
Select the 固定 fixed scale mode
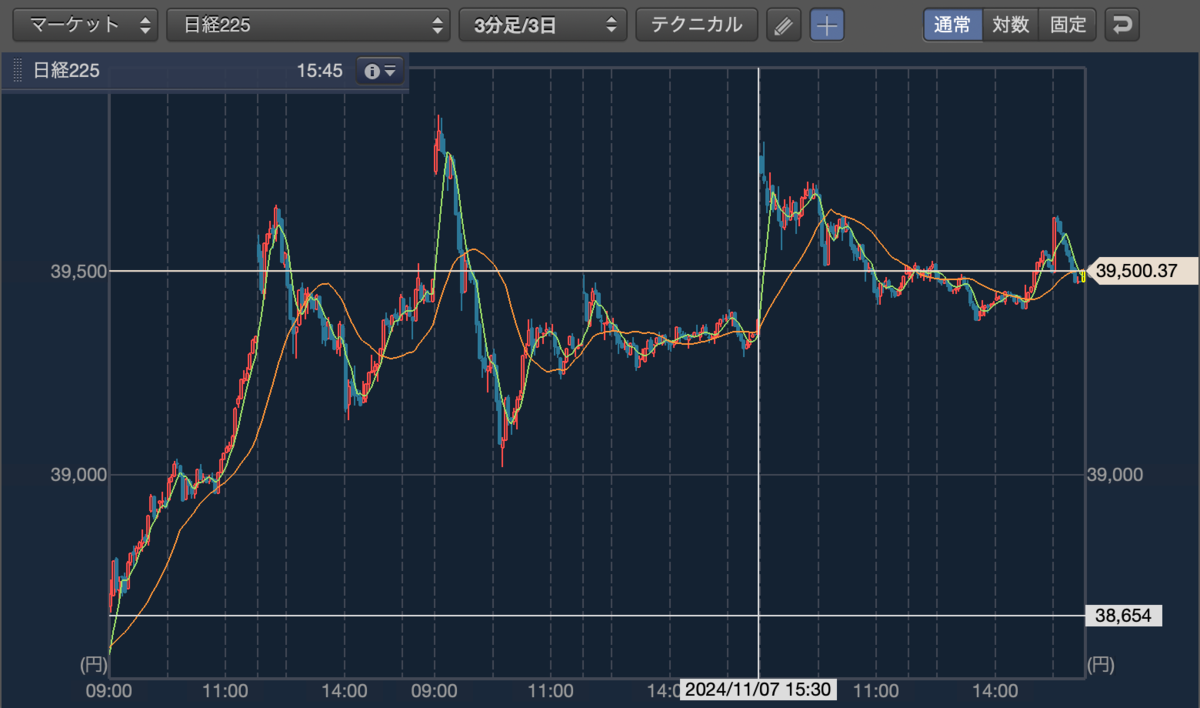[x=1068, y=25]
